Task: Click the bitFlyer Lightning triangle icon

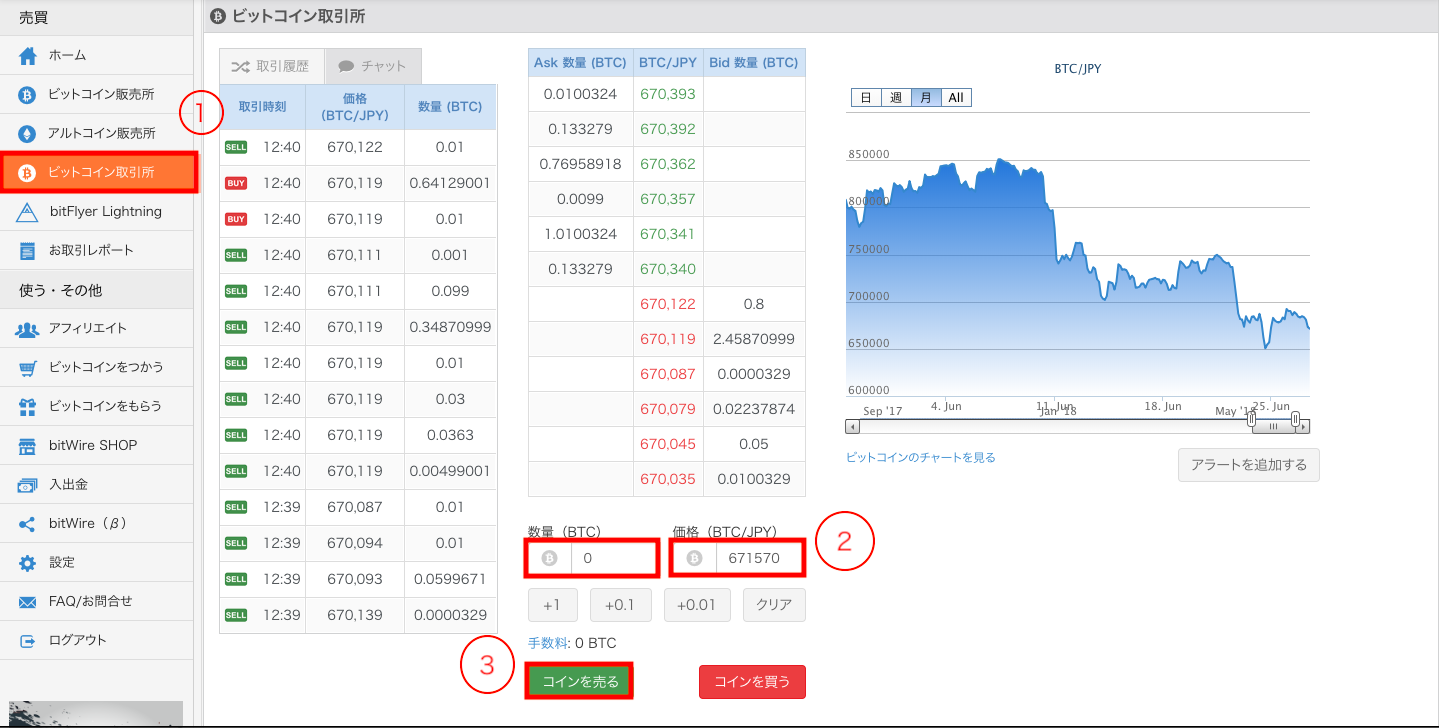Action: pyautogui.click(x=28, y=212)
